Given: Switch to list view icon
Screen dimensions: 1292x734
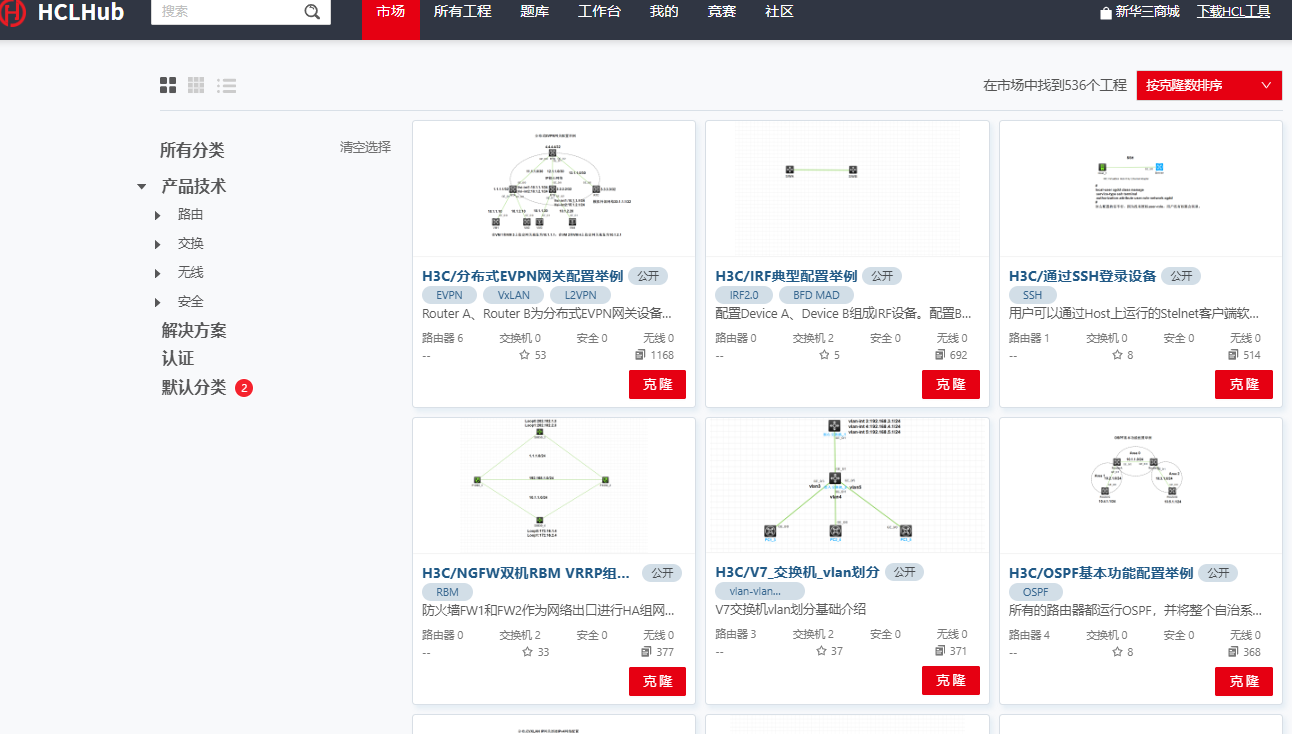Looking at the screenshot, I should [x=227, y=86].
